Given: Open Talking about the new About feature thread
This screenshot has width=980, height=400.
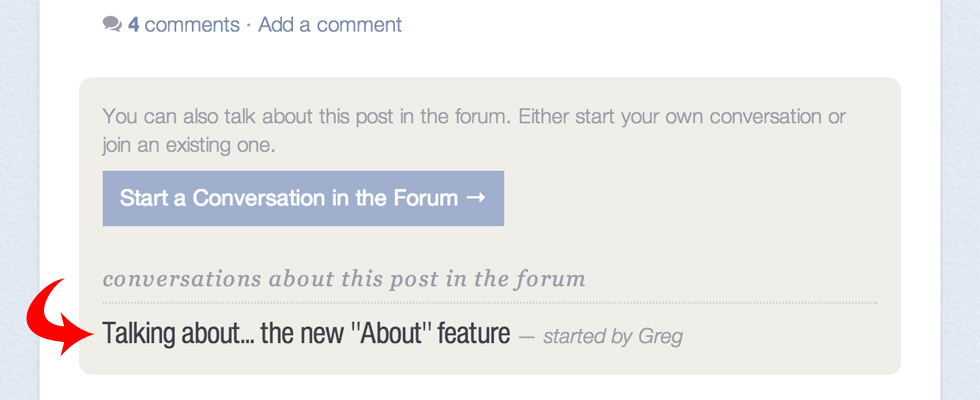Looking at the screenshot, I should tap(306, 333).
